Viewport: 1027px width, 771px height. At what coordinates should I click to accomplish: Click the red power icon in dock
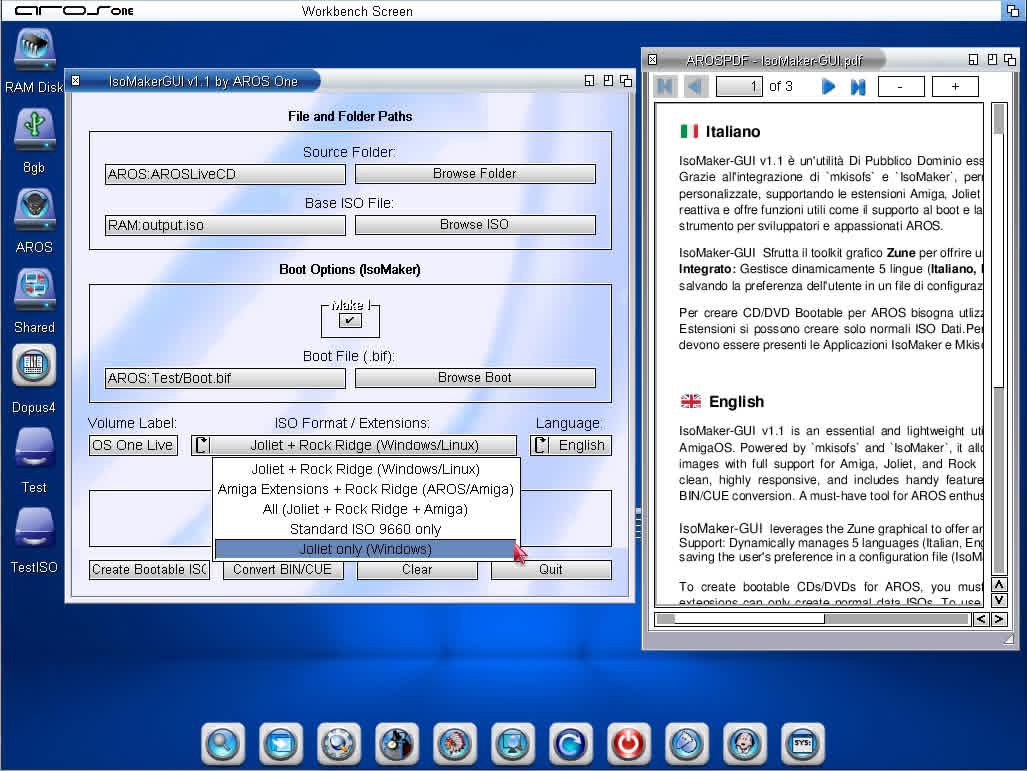tap(628, 743)
